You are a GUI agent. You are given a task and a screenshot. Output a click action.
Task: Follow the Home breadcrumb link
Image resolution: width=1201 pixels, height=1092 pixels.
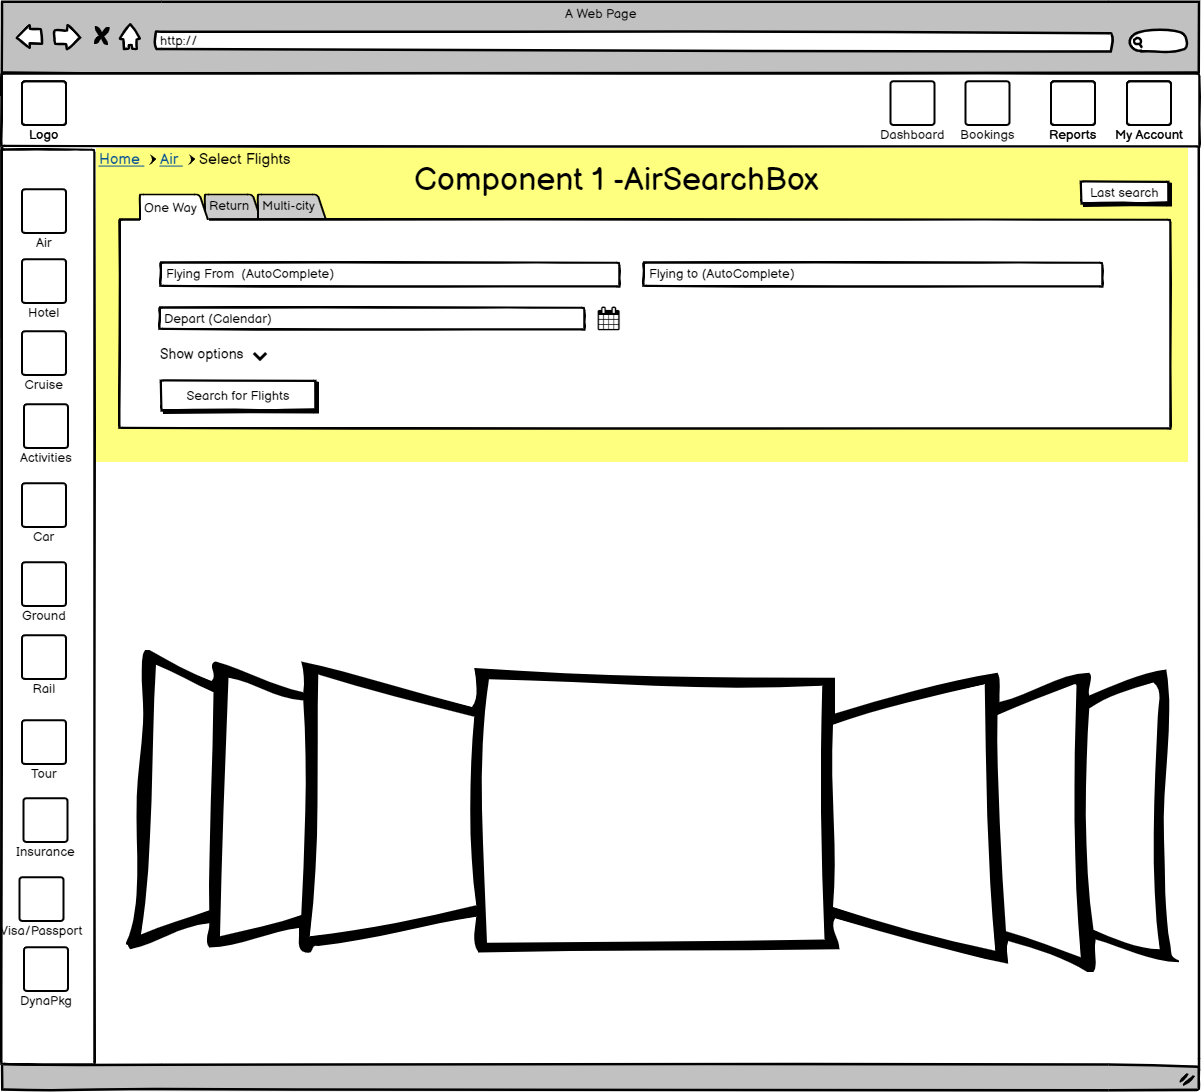click(120, 159)
